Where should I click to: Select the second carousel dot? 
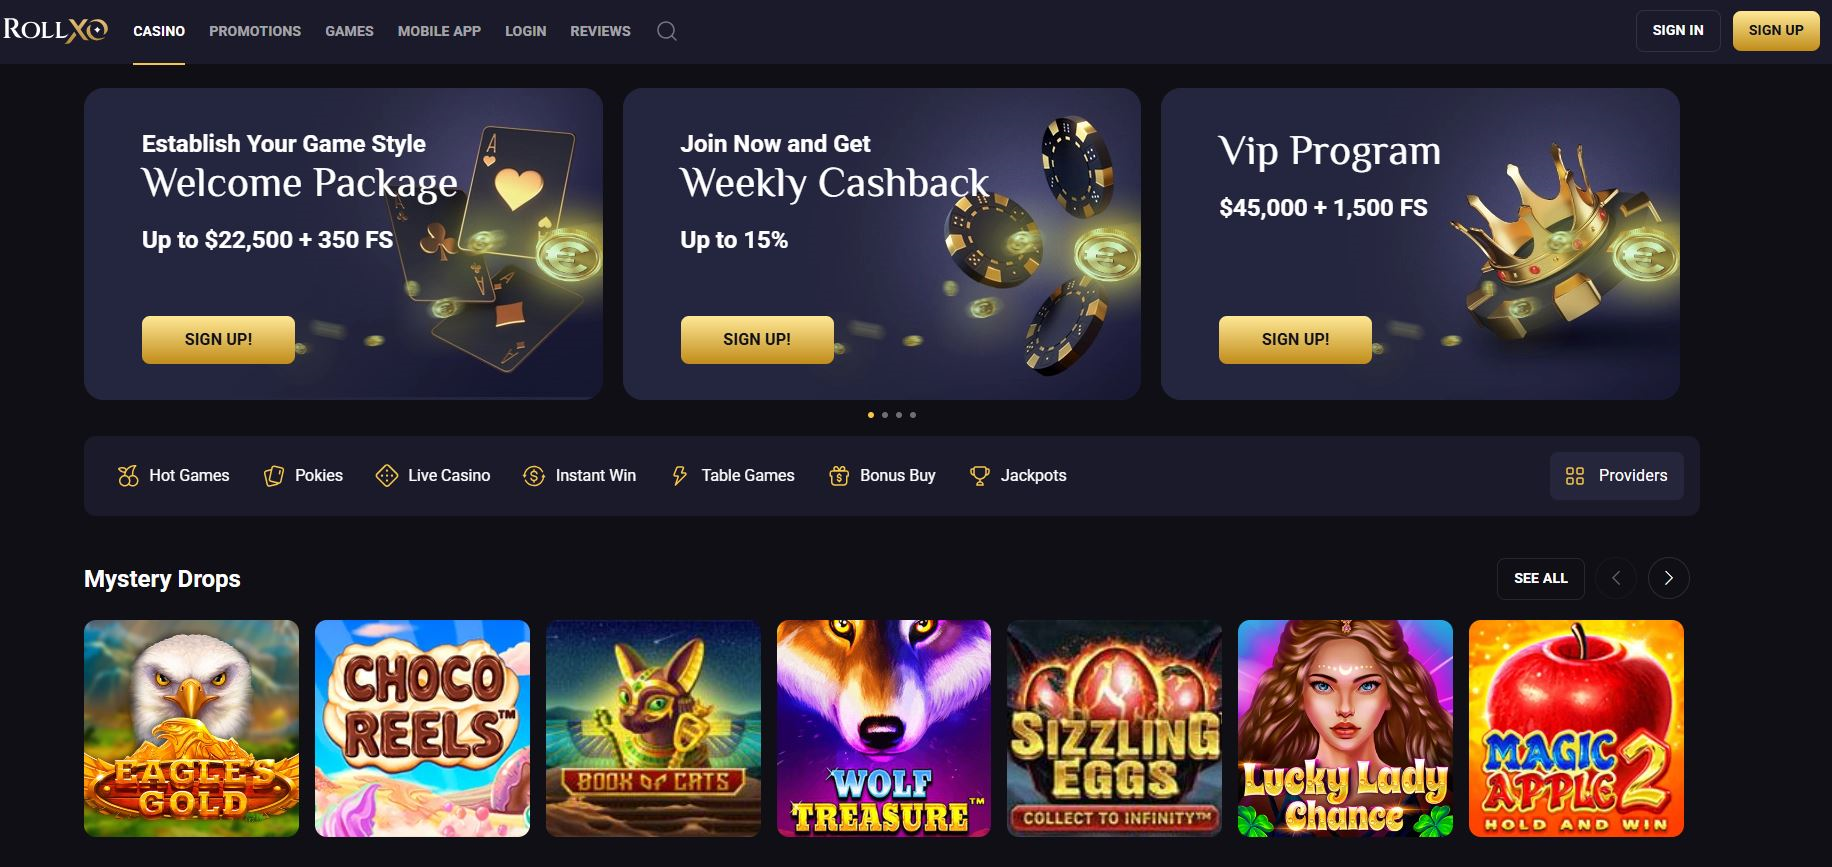(x=885, y=415)
